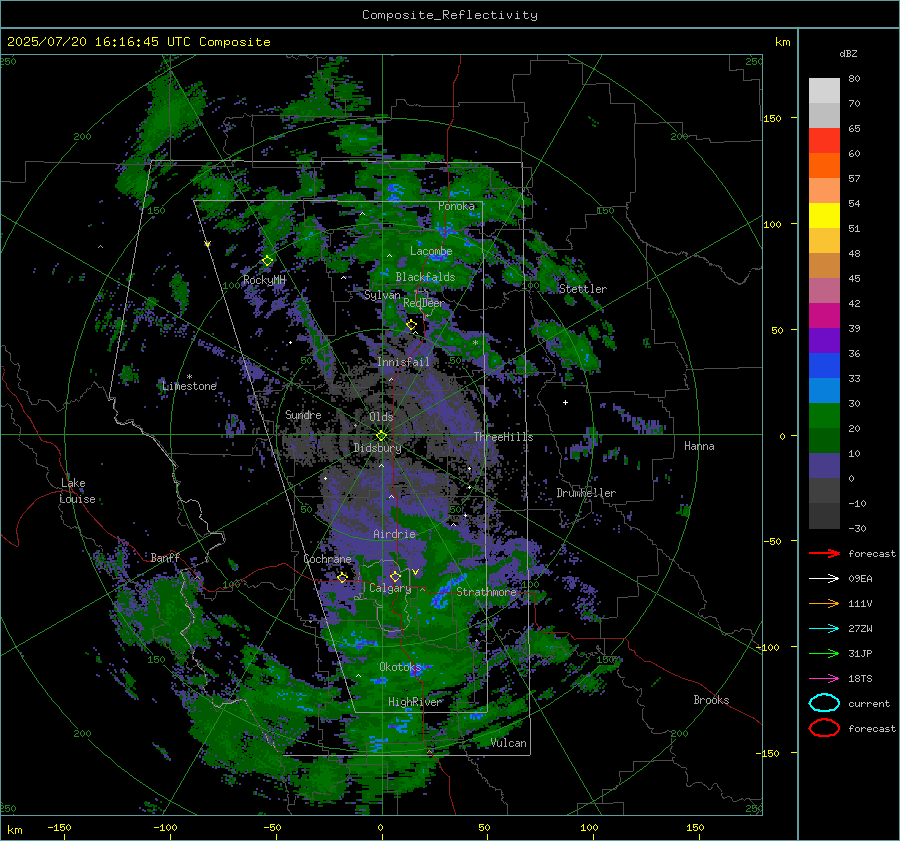The width and height of the screenshot is (900, 841).
Task: Click the blue storm cell west of Strathmore
Action: point(448,590)
